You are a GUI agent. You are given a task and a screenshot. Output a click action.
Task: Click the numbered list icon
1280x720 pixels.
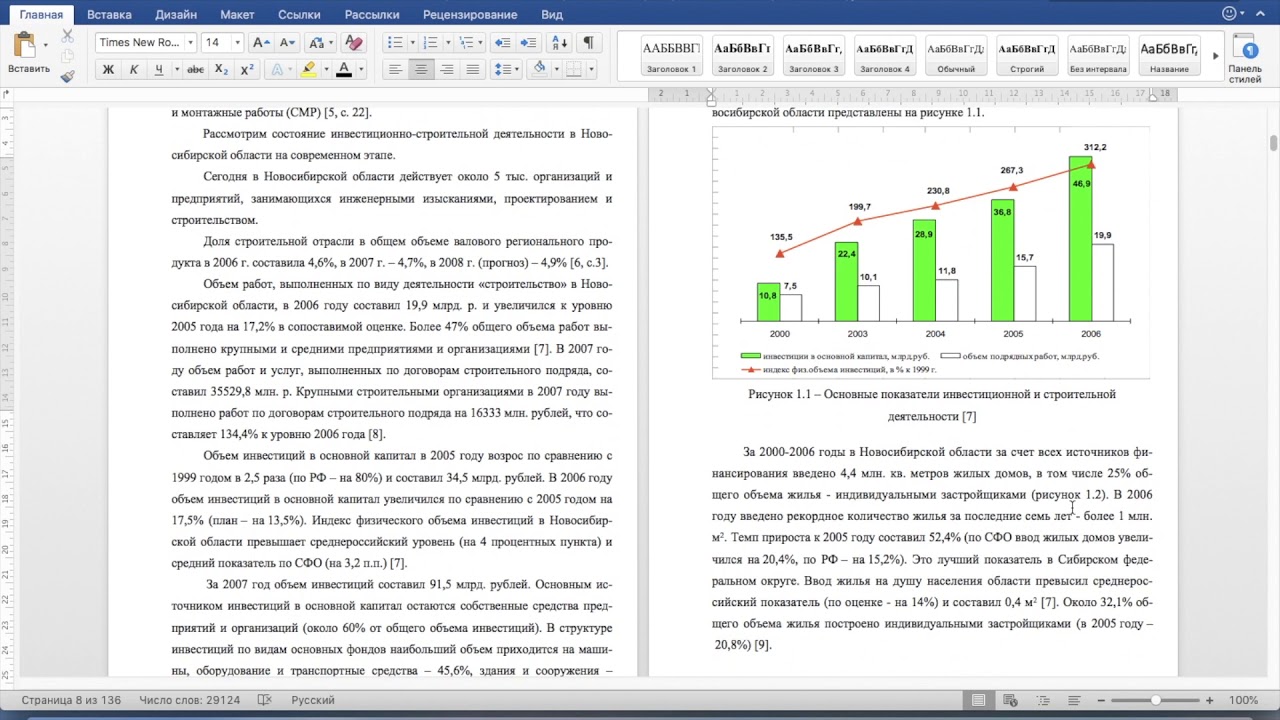coord(430,43)
